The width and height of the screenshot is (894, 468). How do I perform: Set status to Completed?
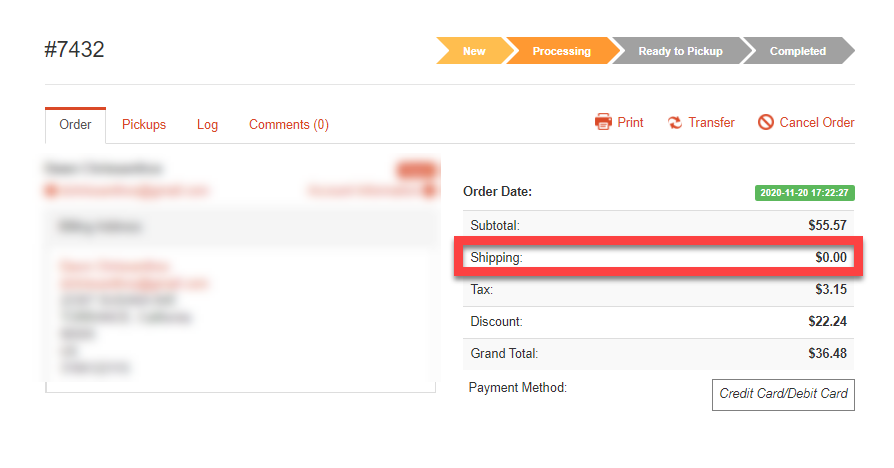pyautogui.click(x=798, y=51)
